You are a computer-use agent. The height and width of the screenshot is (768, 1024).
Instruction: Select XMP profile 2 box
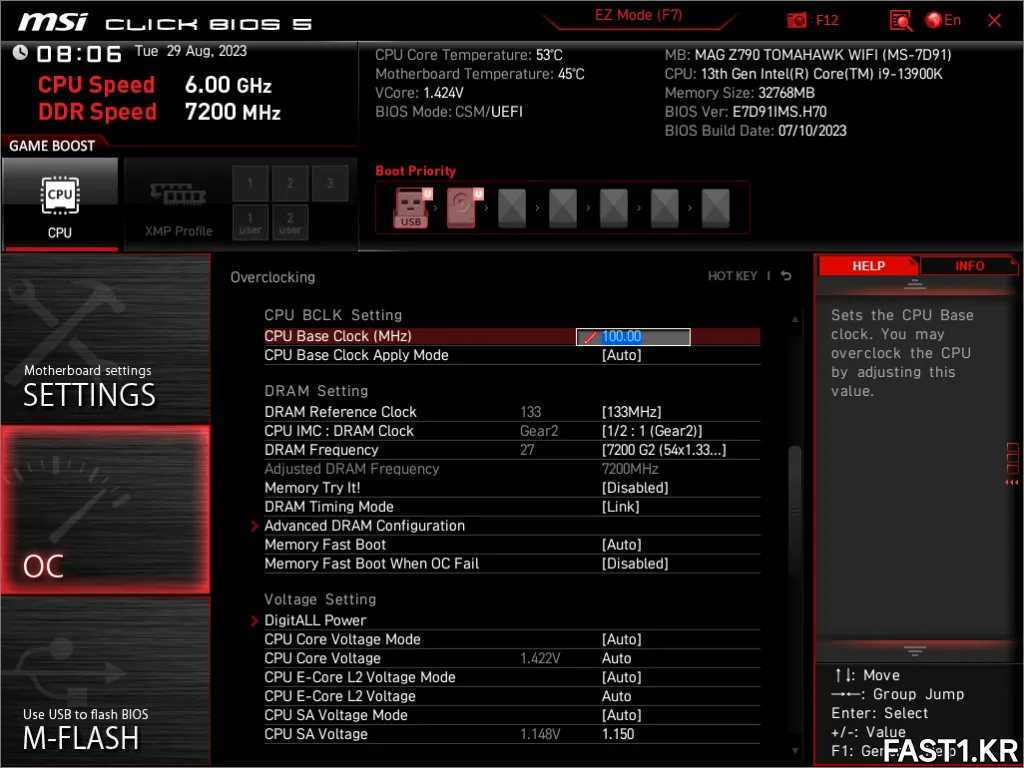(x=290, y=184)
